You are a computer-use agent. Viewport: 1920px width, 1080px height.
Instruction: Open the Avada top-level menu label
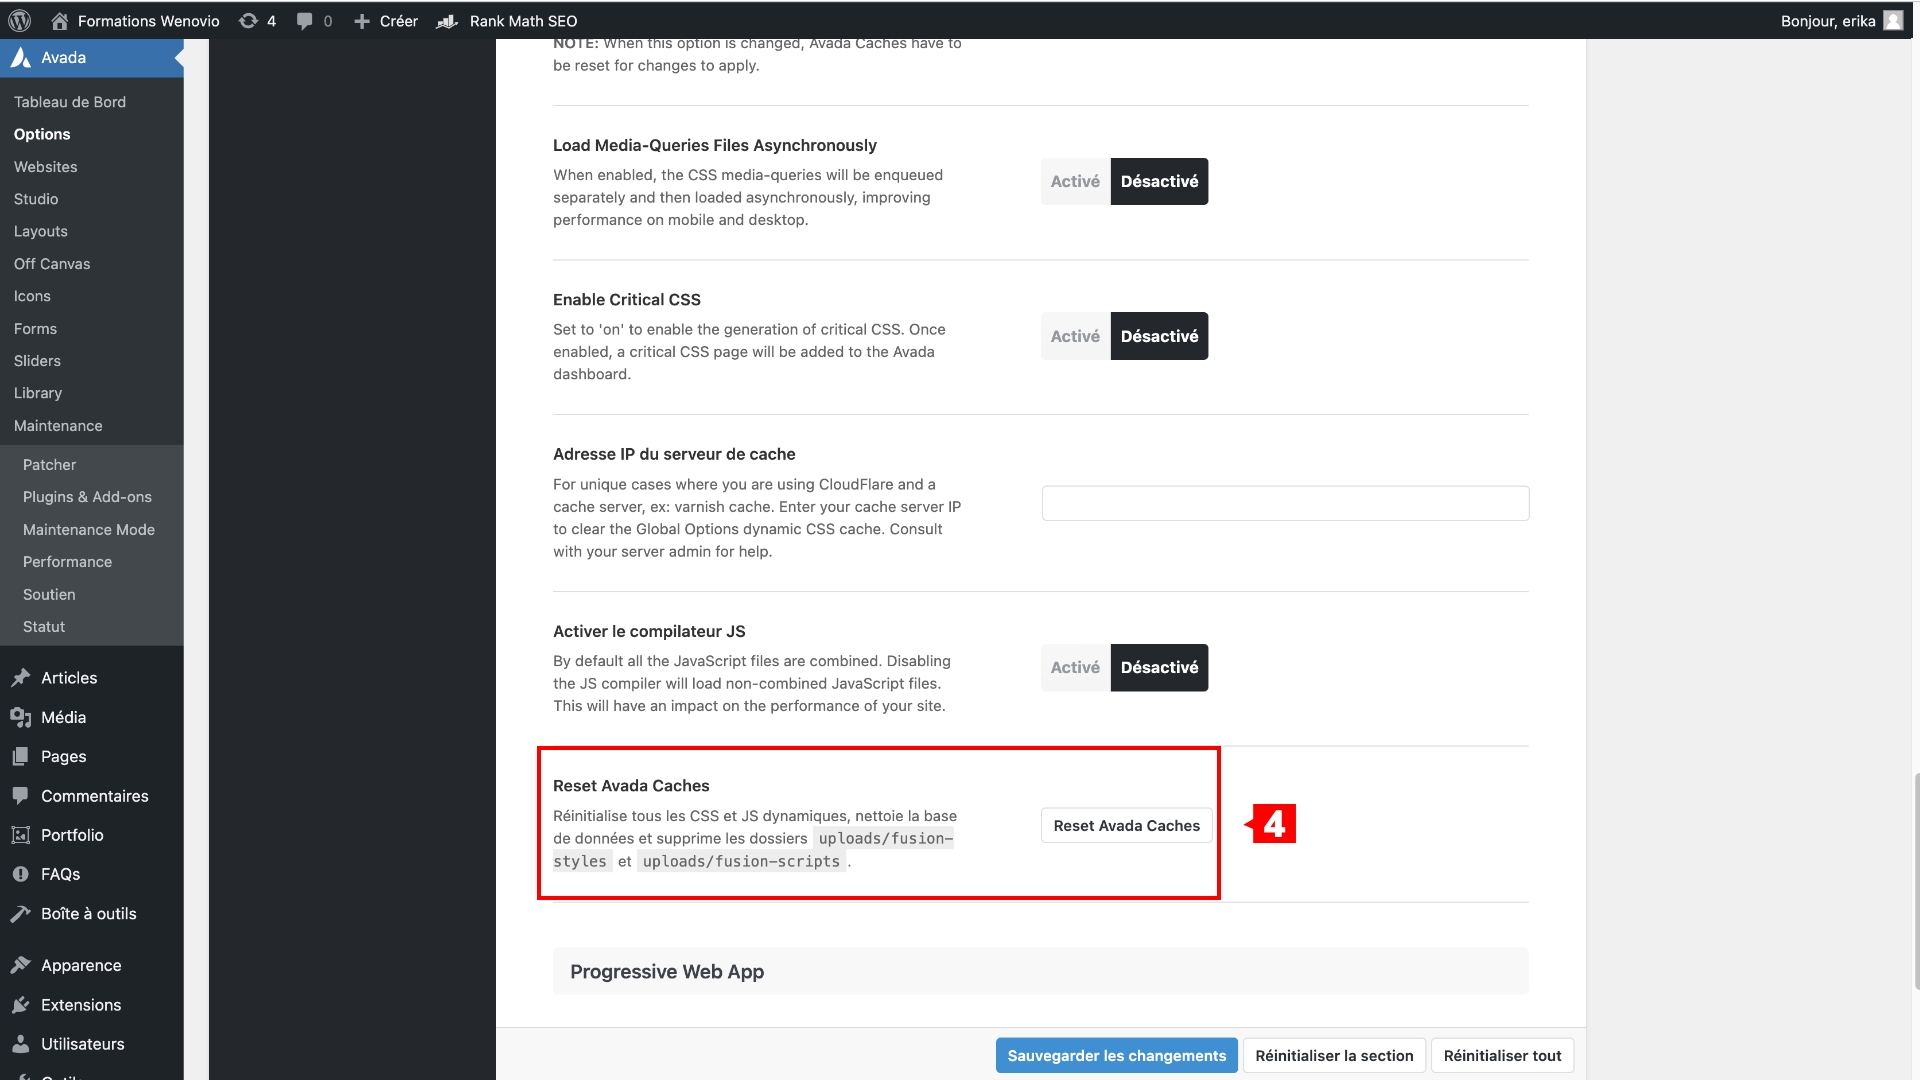pos(63,58)
